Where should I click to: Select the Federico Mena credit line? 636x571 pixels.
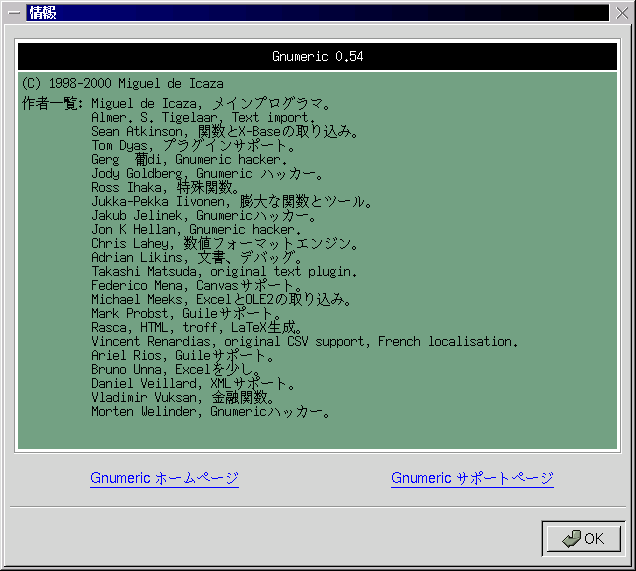pos(196,286)
